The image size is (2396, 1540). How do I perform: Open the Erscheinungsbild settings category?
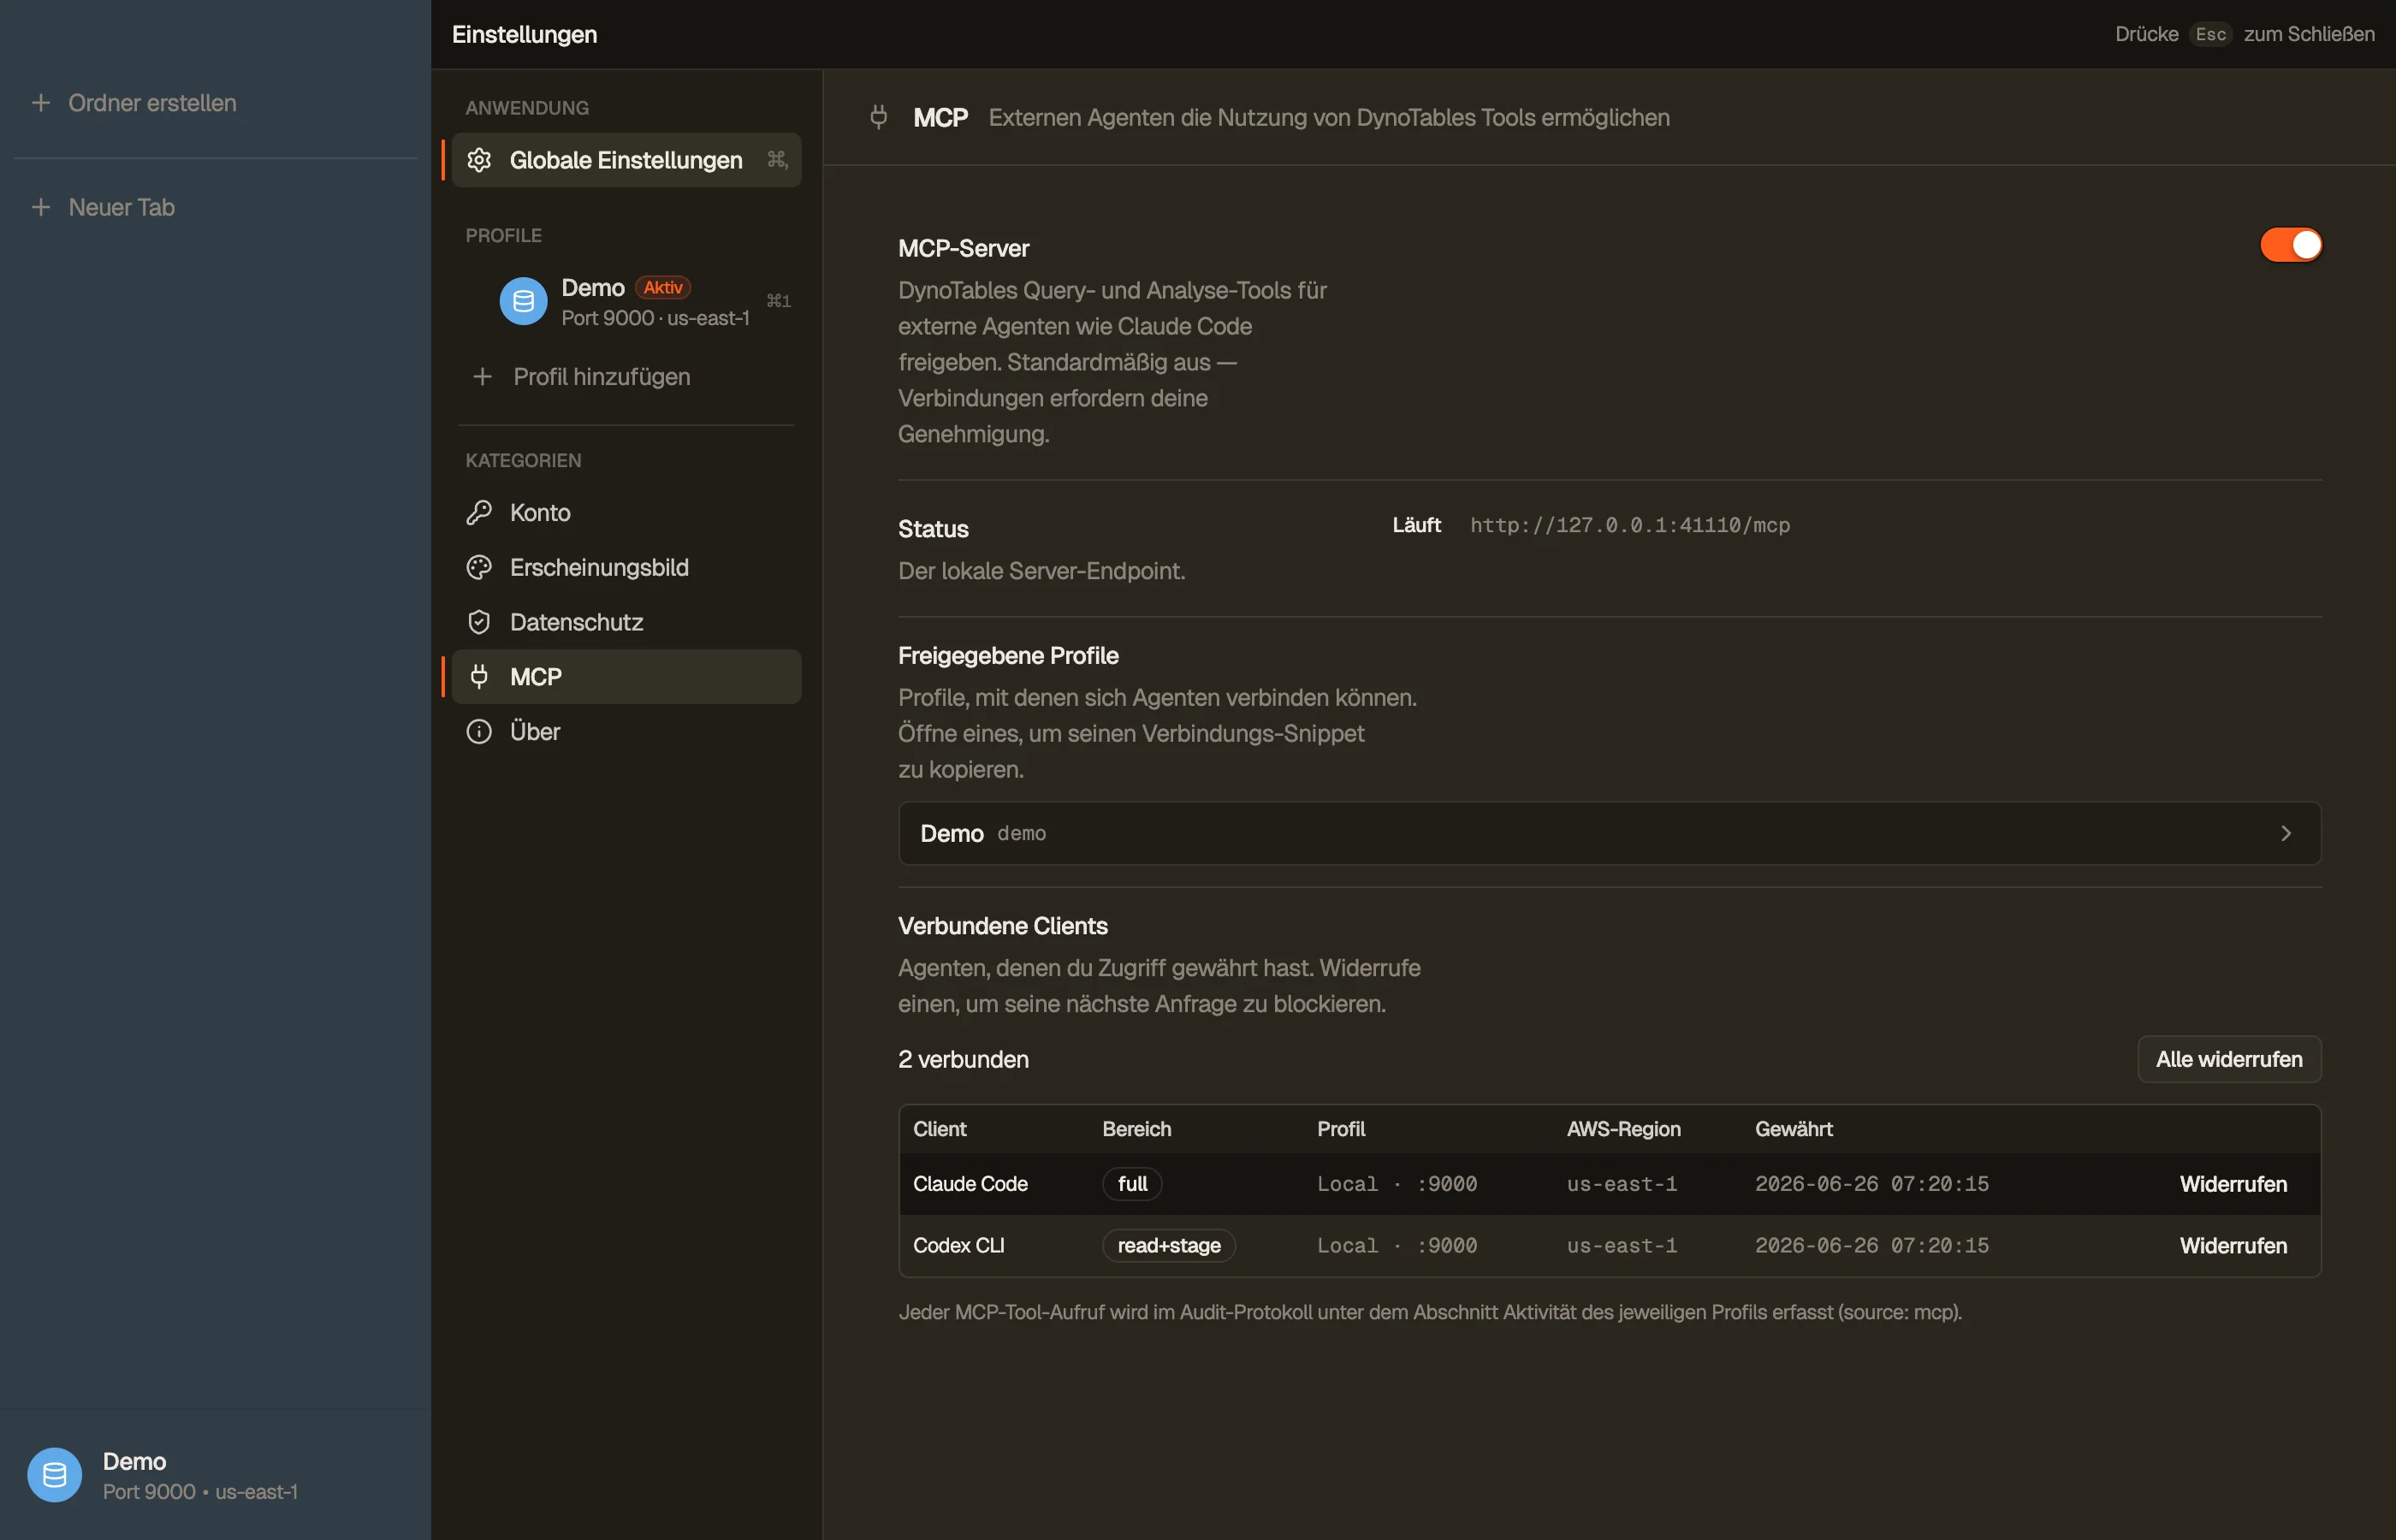click(x=626, y=567)
